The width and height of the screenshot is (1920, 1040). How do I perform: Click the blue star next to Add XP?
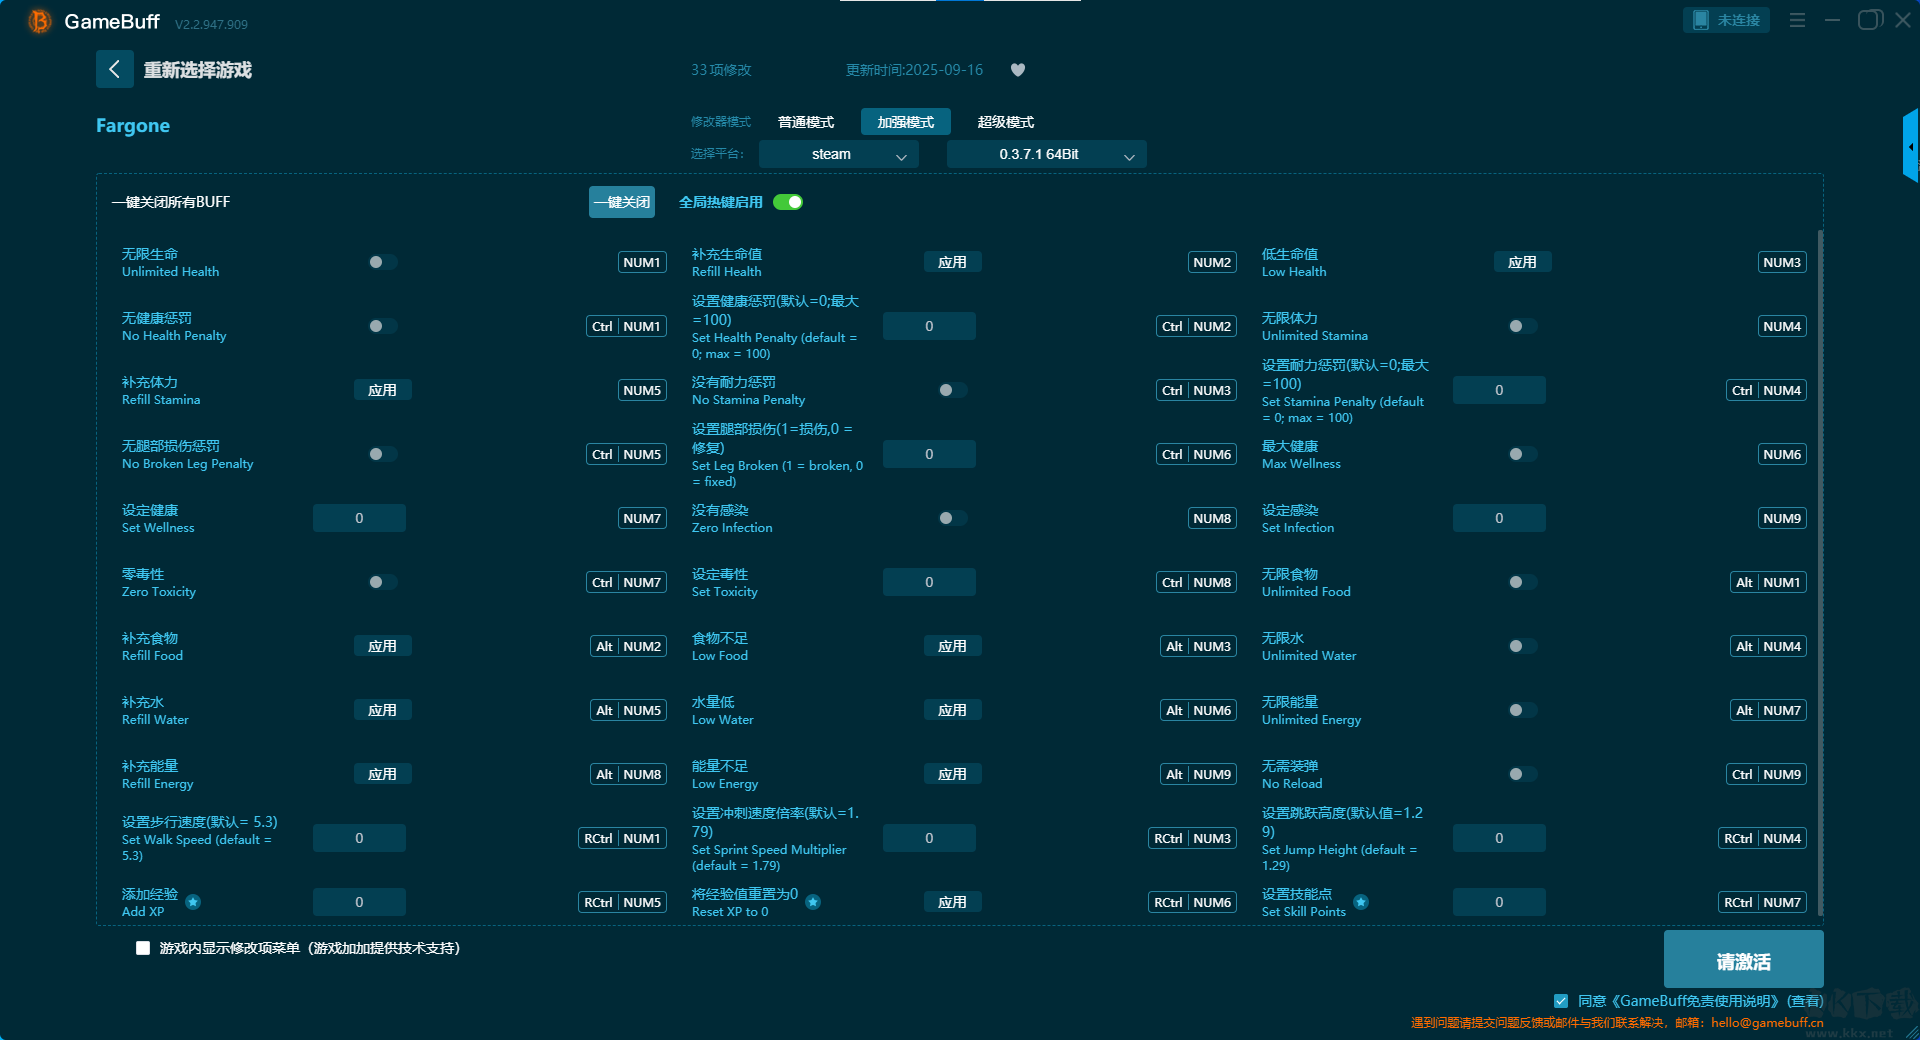coord(193,902)
